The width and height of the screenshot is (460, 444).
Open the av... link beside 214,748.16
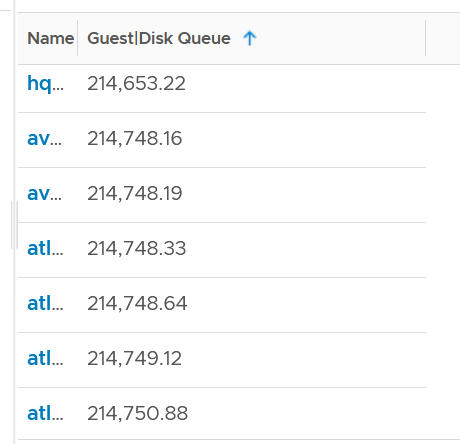point(44,138)
